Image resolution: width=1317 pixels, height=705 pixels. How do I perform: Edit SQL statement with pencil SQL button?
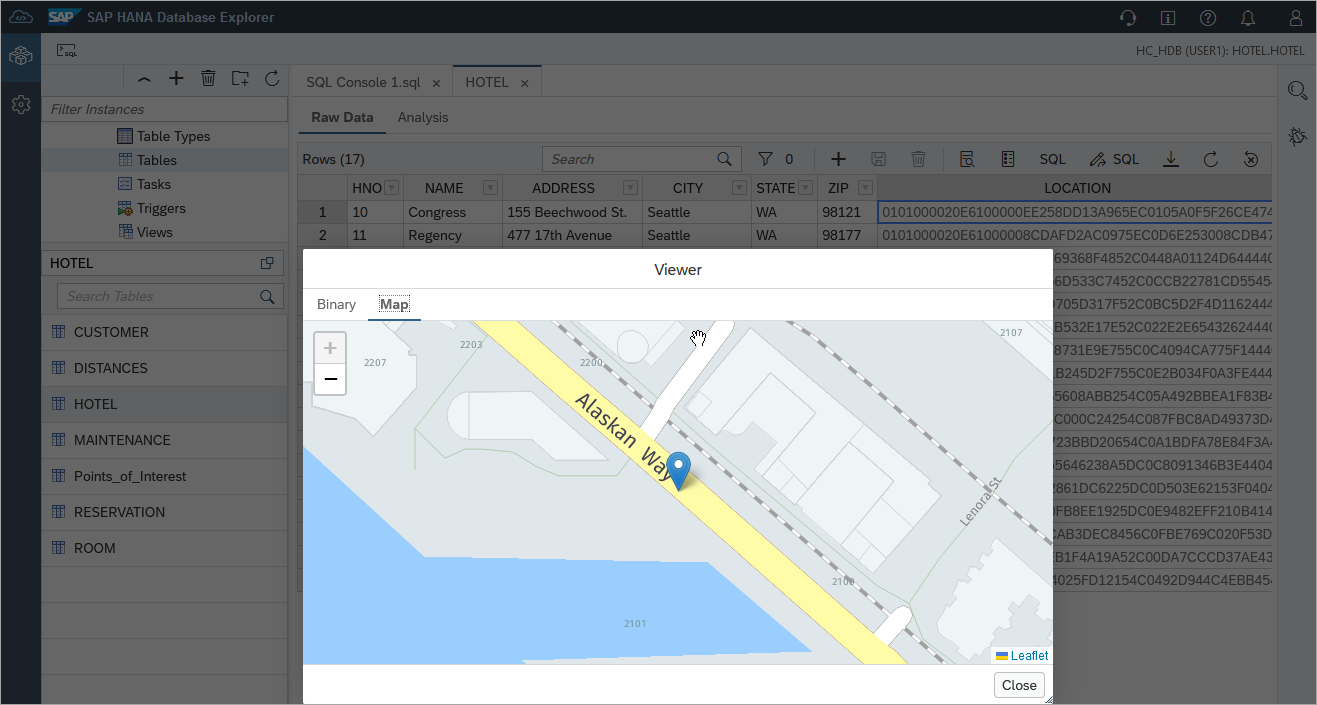[1114, 159]
